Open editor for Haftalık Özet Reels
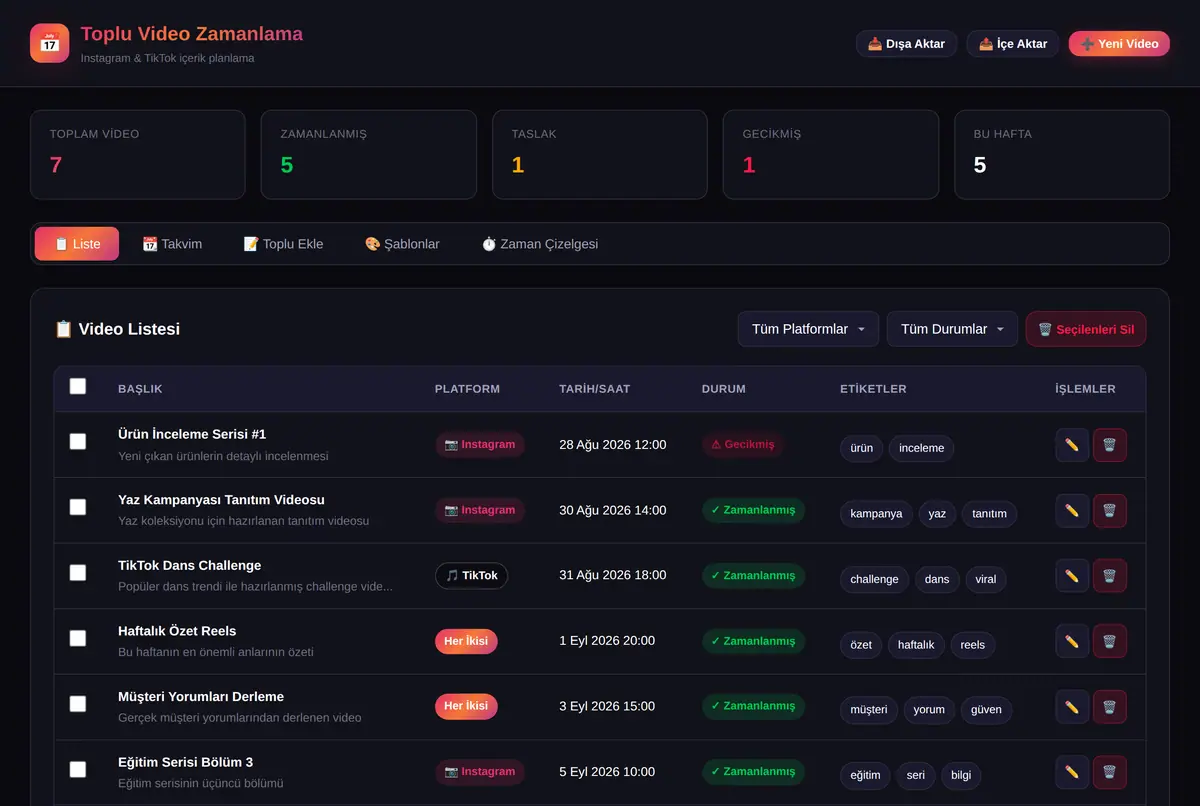 click(x=1072, y=641)
